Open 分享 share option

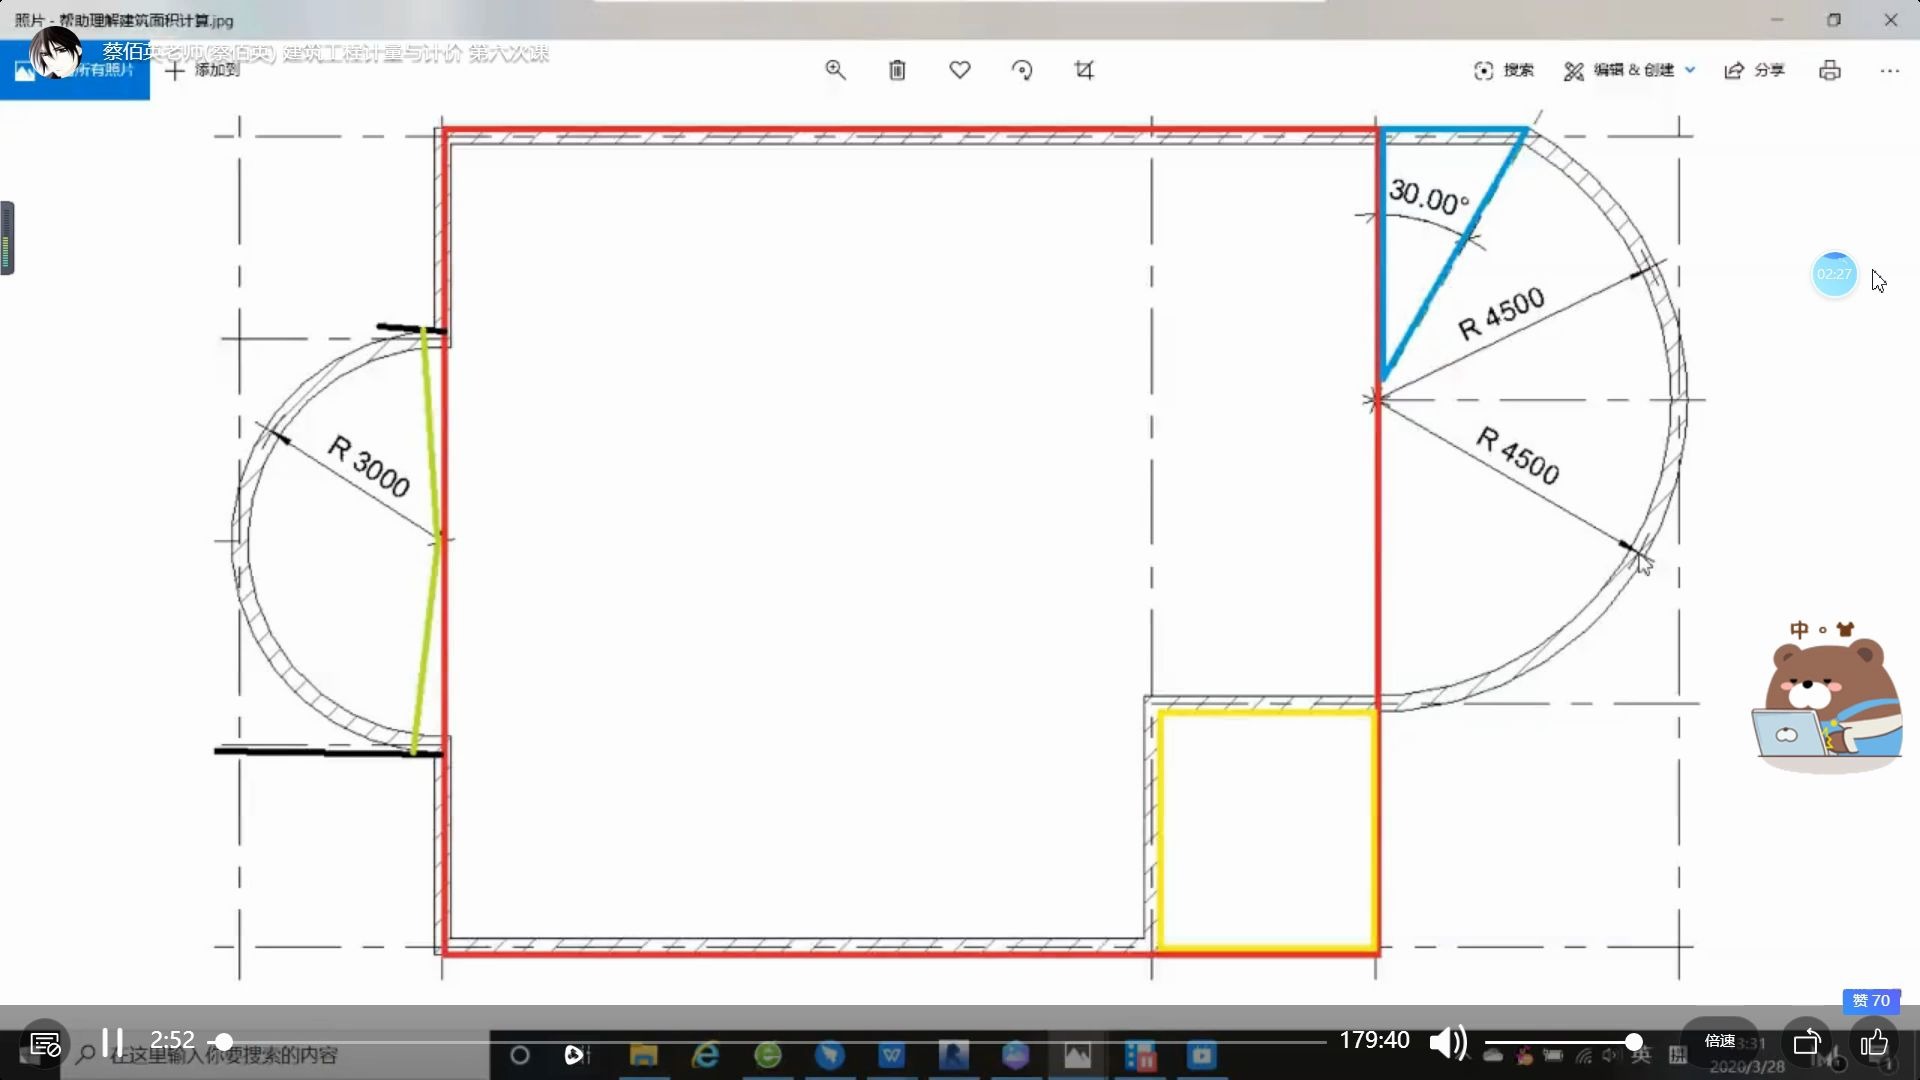1755,70
